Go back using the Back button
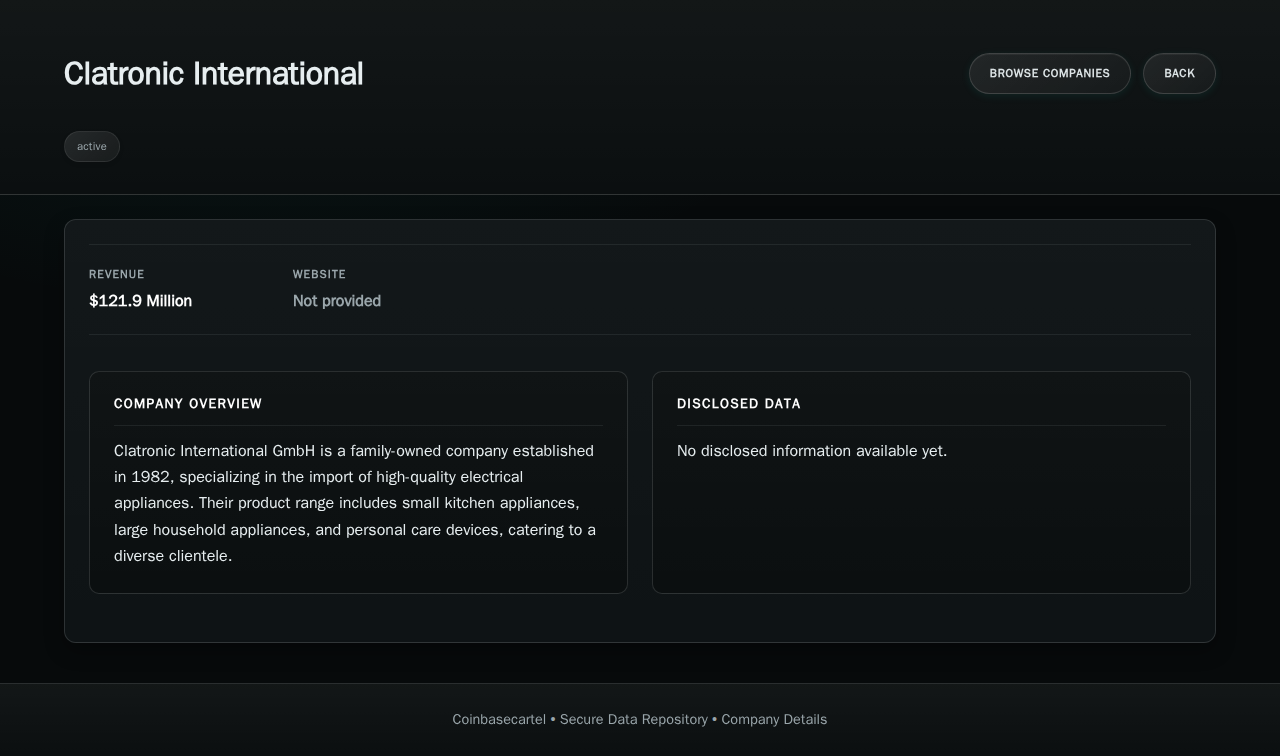Viewport: 1280px width, 756px height. [1179, 74]
